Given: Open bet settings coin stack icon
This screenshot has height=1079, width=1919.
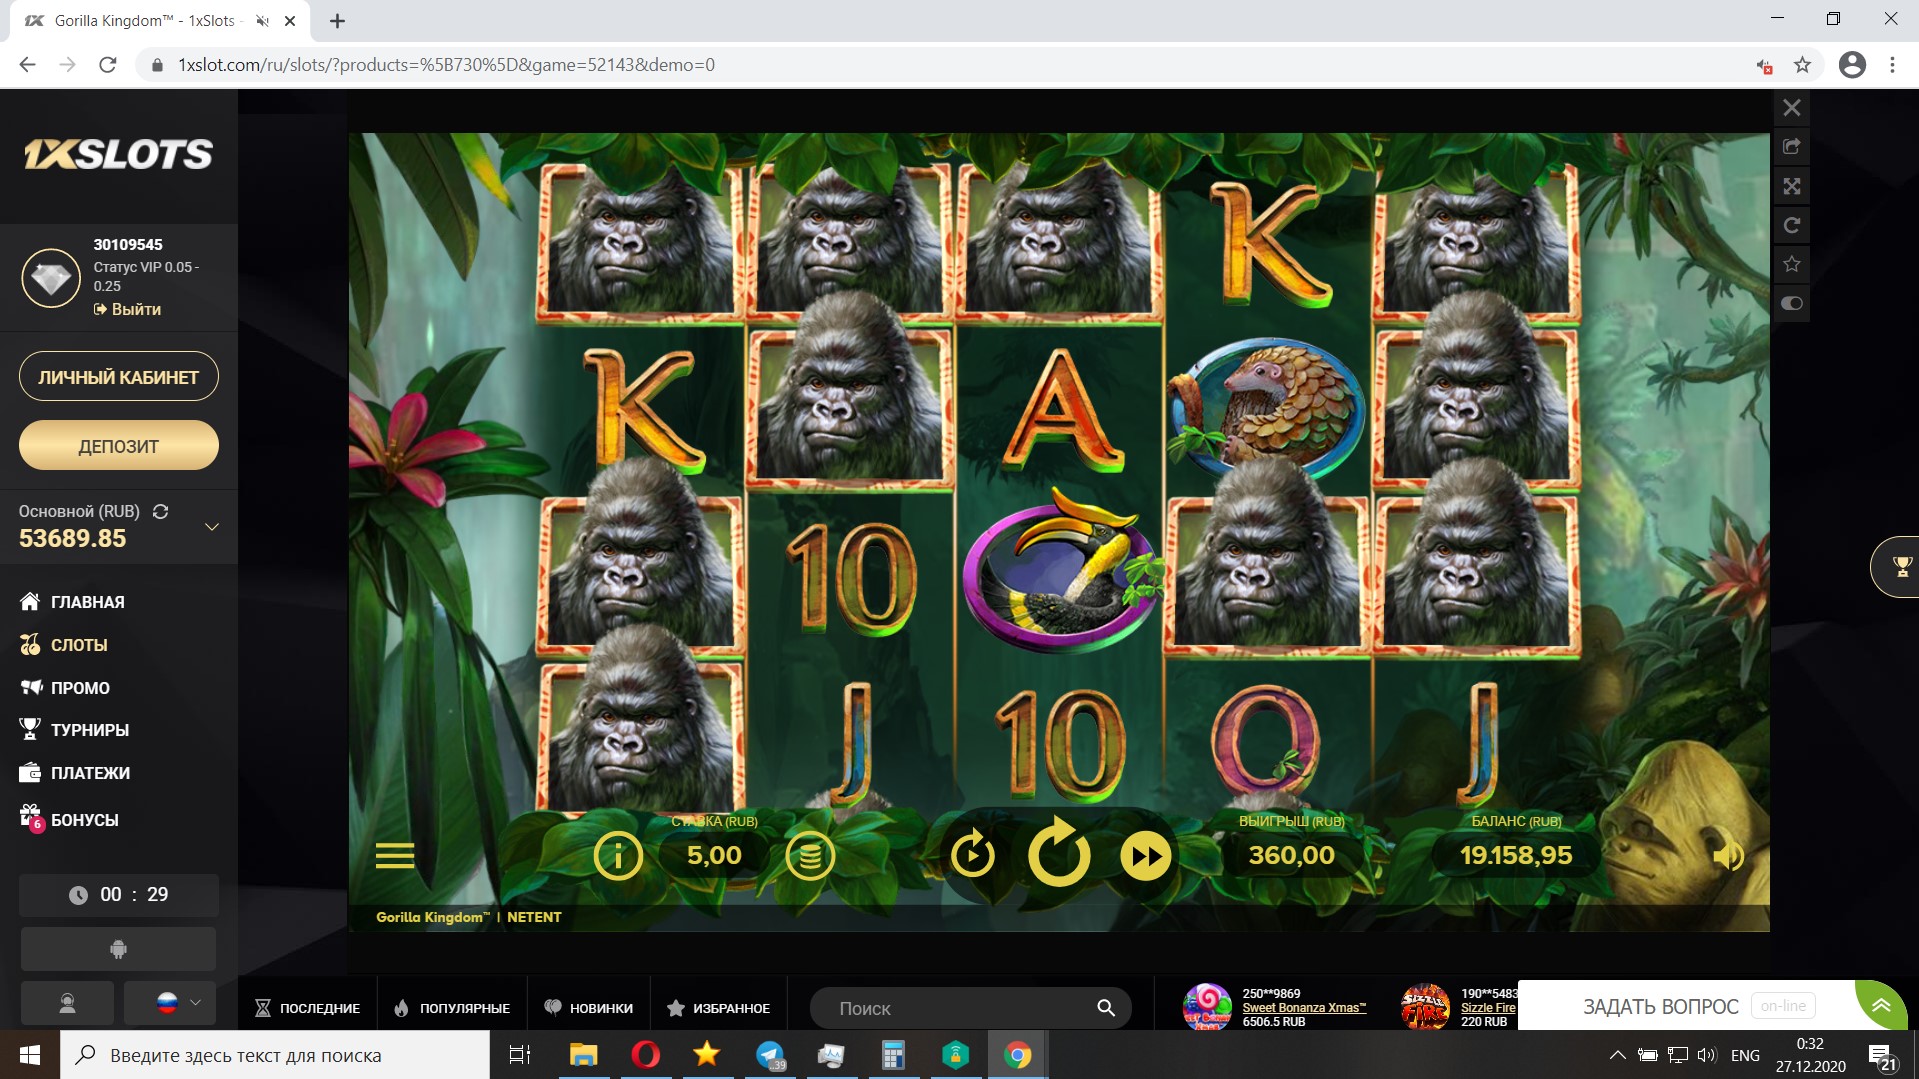Looking at the screenshot, I should [x=809, y=856].
